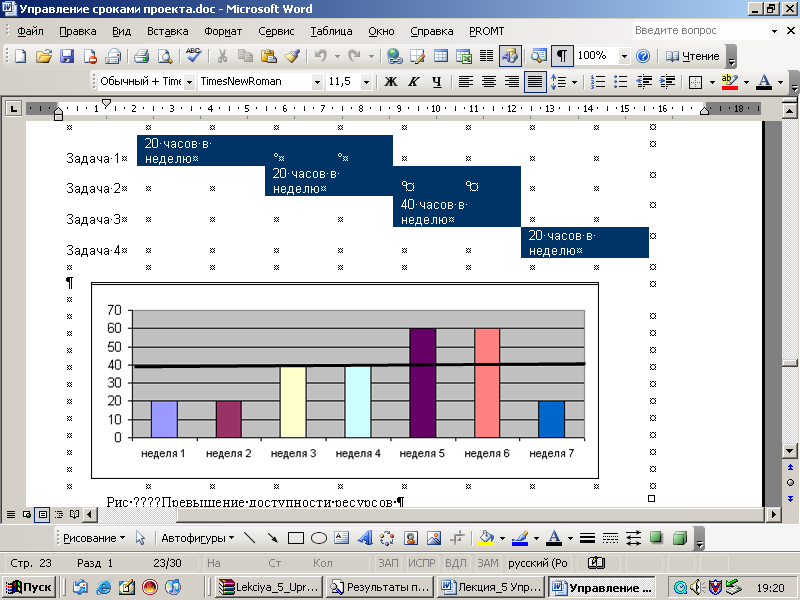Screen dimensions: 800x600
Task: Open the Таблица menu
Action: pos(331,31)
